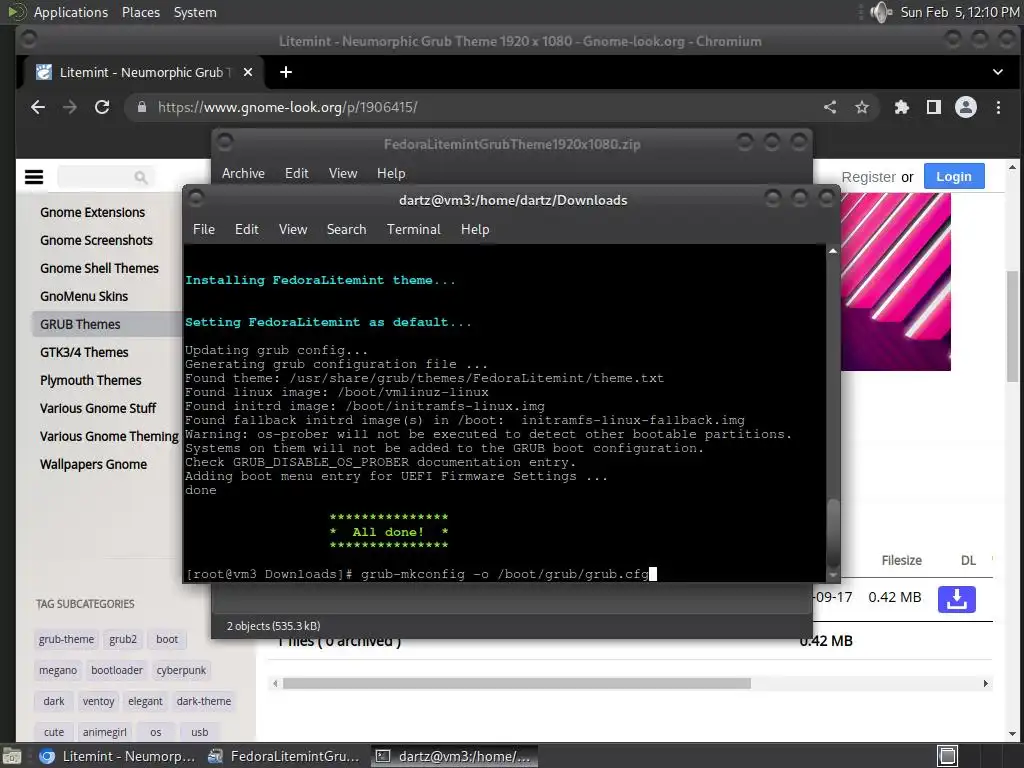The image size is (1024, 768).
Task: Click the Register link
Action: point(869,177)
